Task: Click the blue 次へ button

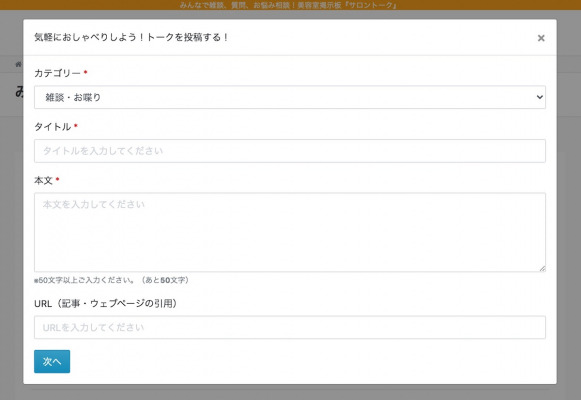Action: (x=52, y=361)
